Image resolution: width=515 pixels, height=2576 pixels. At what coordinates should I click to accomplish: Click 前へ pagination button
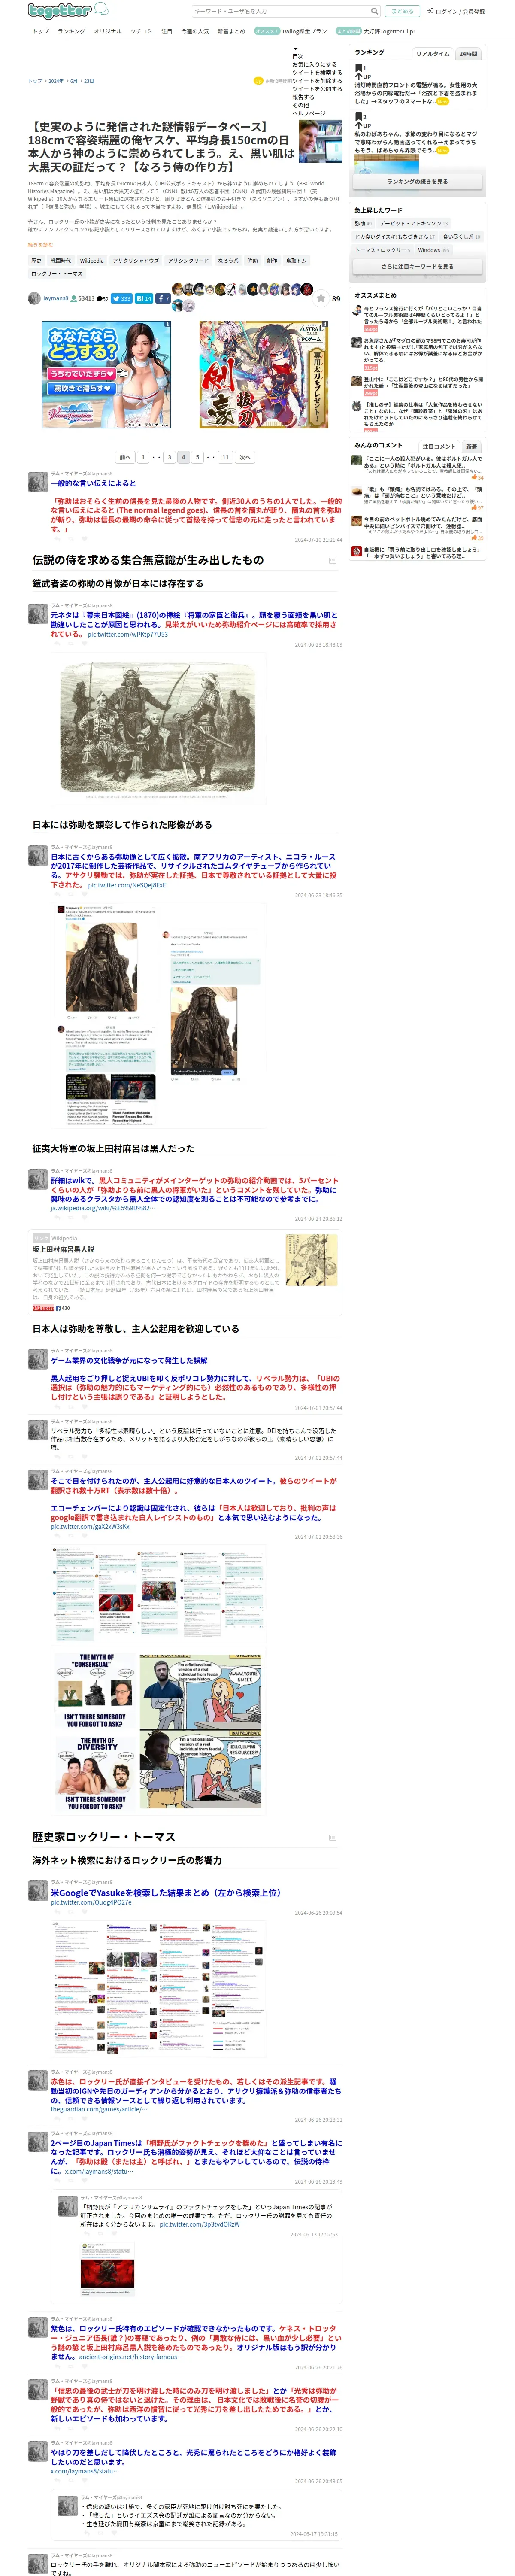125,457
